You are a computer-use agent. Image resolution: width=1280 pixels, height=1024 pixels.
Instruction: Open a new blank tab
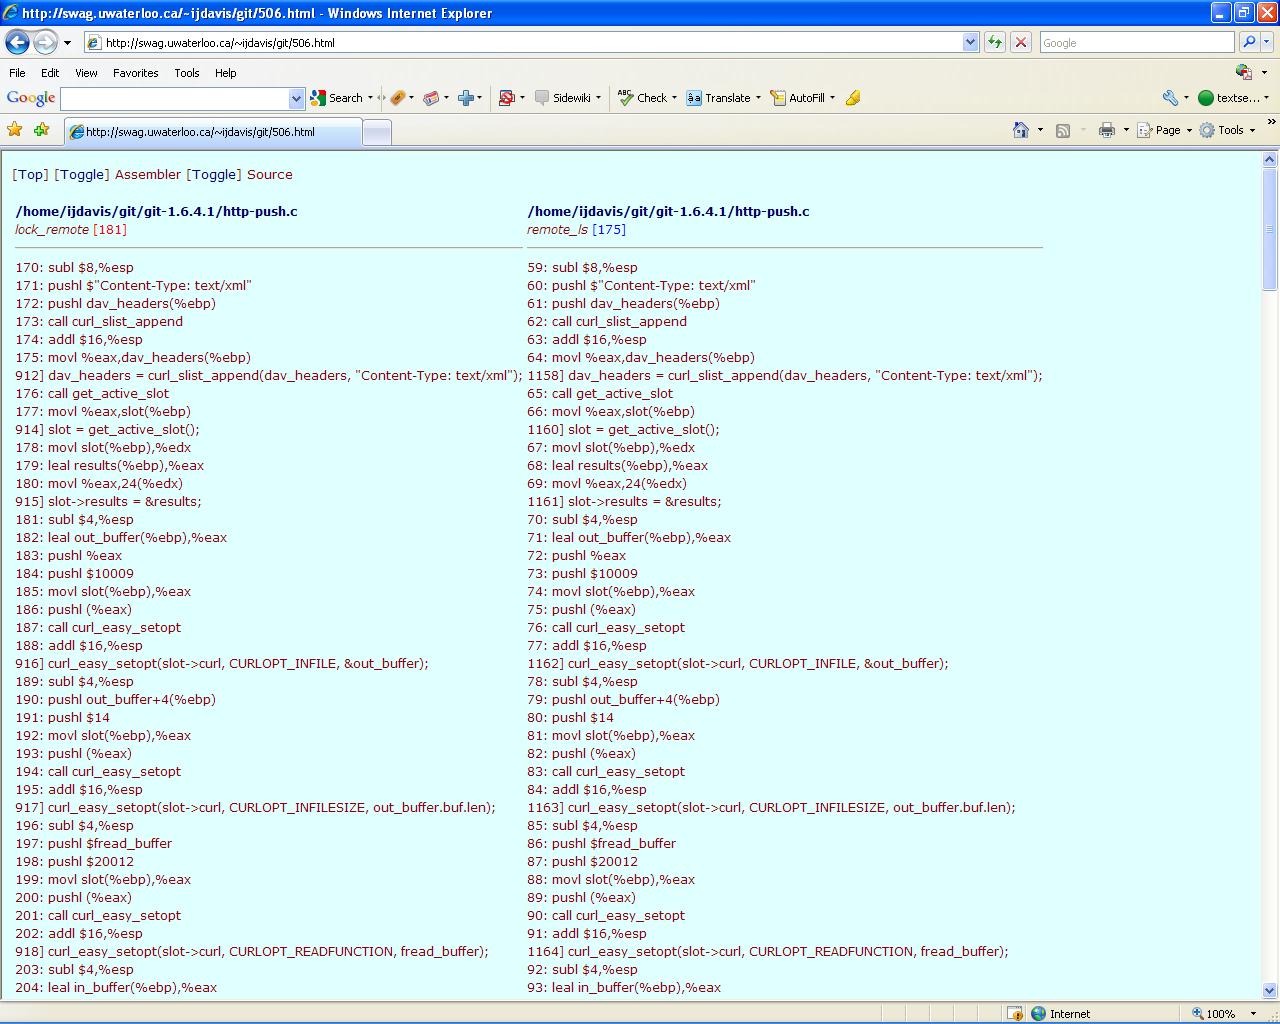[x=376, y=132]
